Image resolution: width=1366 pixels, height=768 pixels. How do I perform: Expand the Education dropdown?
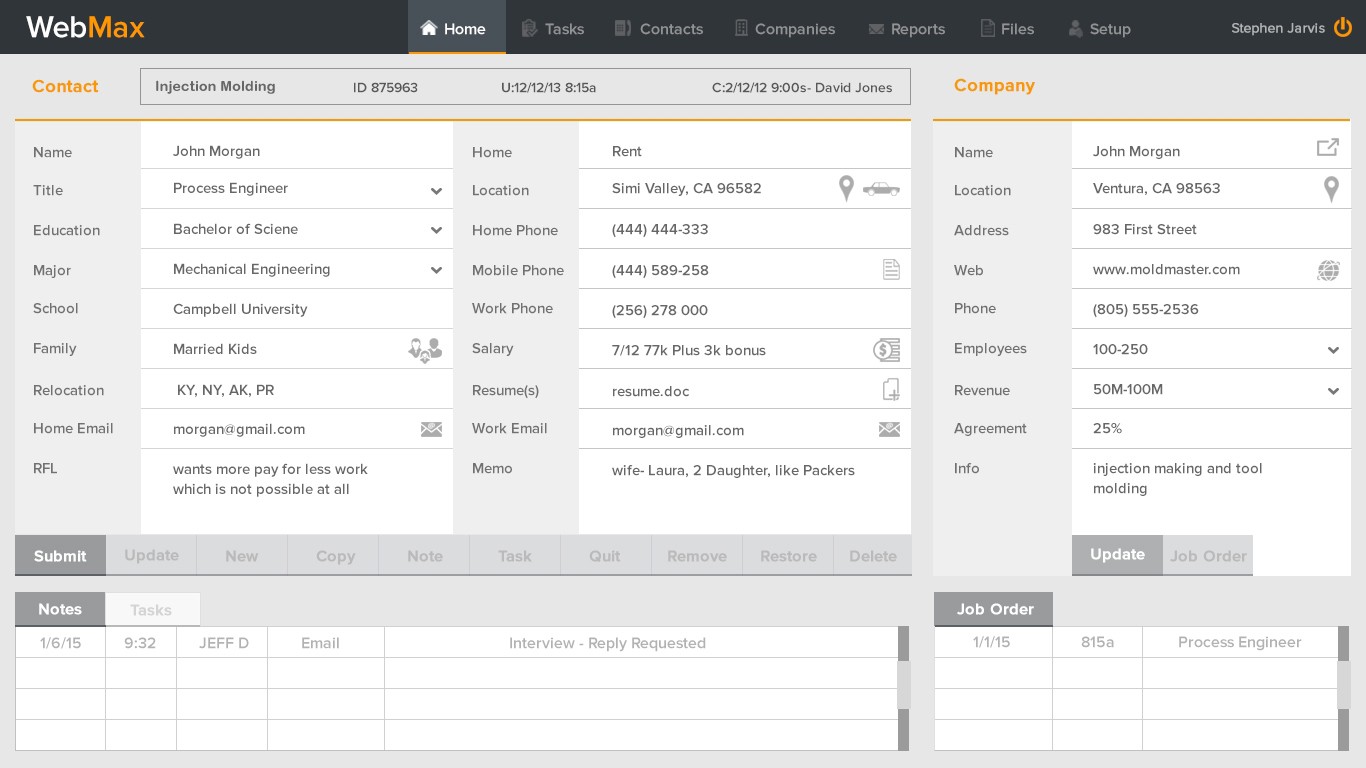pyautogui.click(x=436, y=230)
